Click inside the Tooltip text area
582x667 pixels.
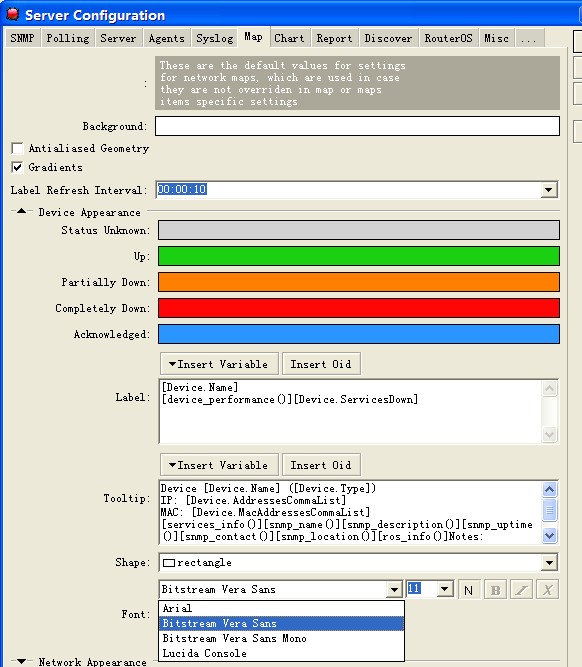click(350, 512)
